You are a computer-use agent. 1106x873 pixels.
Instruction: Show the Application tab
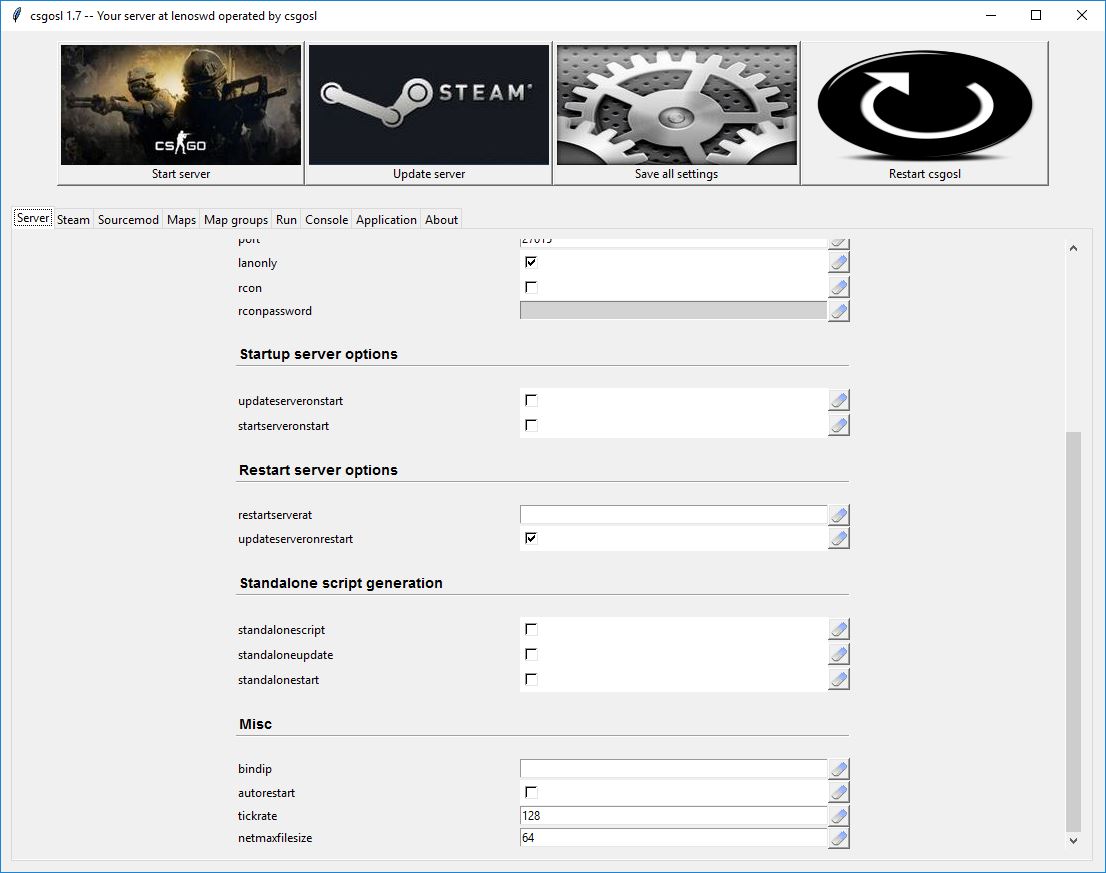(387, 219)
